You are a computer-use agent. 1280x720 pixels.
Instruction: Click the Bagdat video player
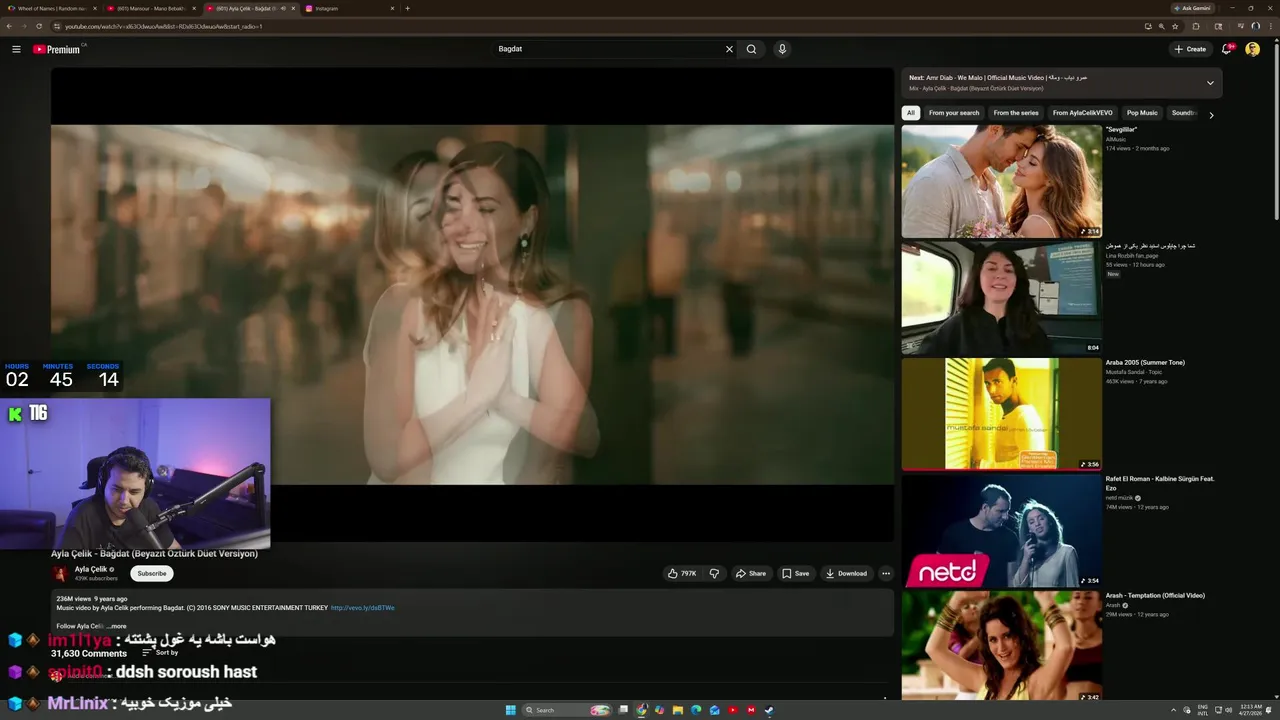[x=472, y=304]
